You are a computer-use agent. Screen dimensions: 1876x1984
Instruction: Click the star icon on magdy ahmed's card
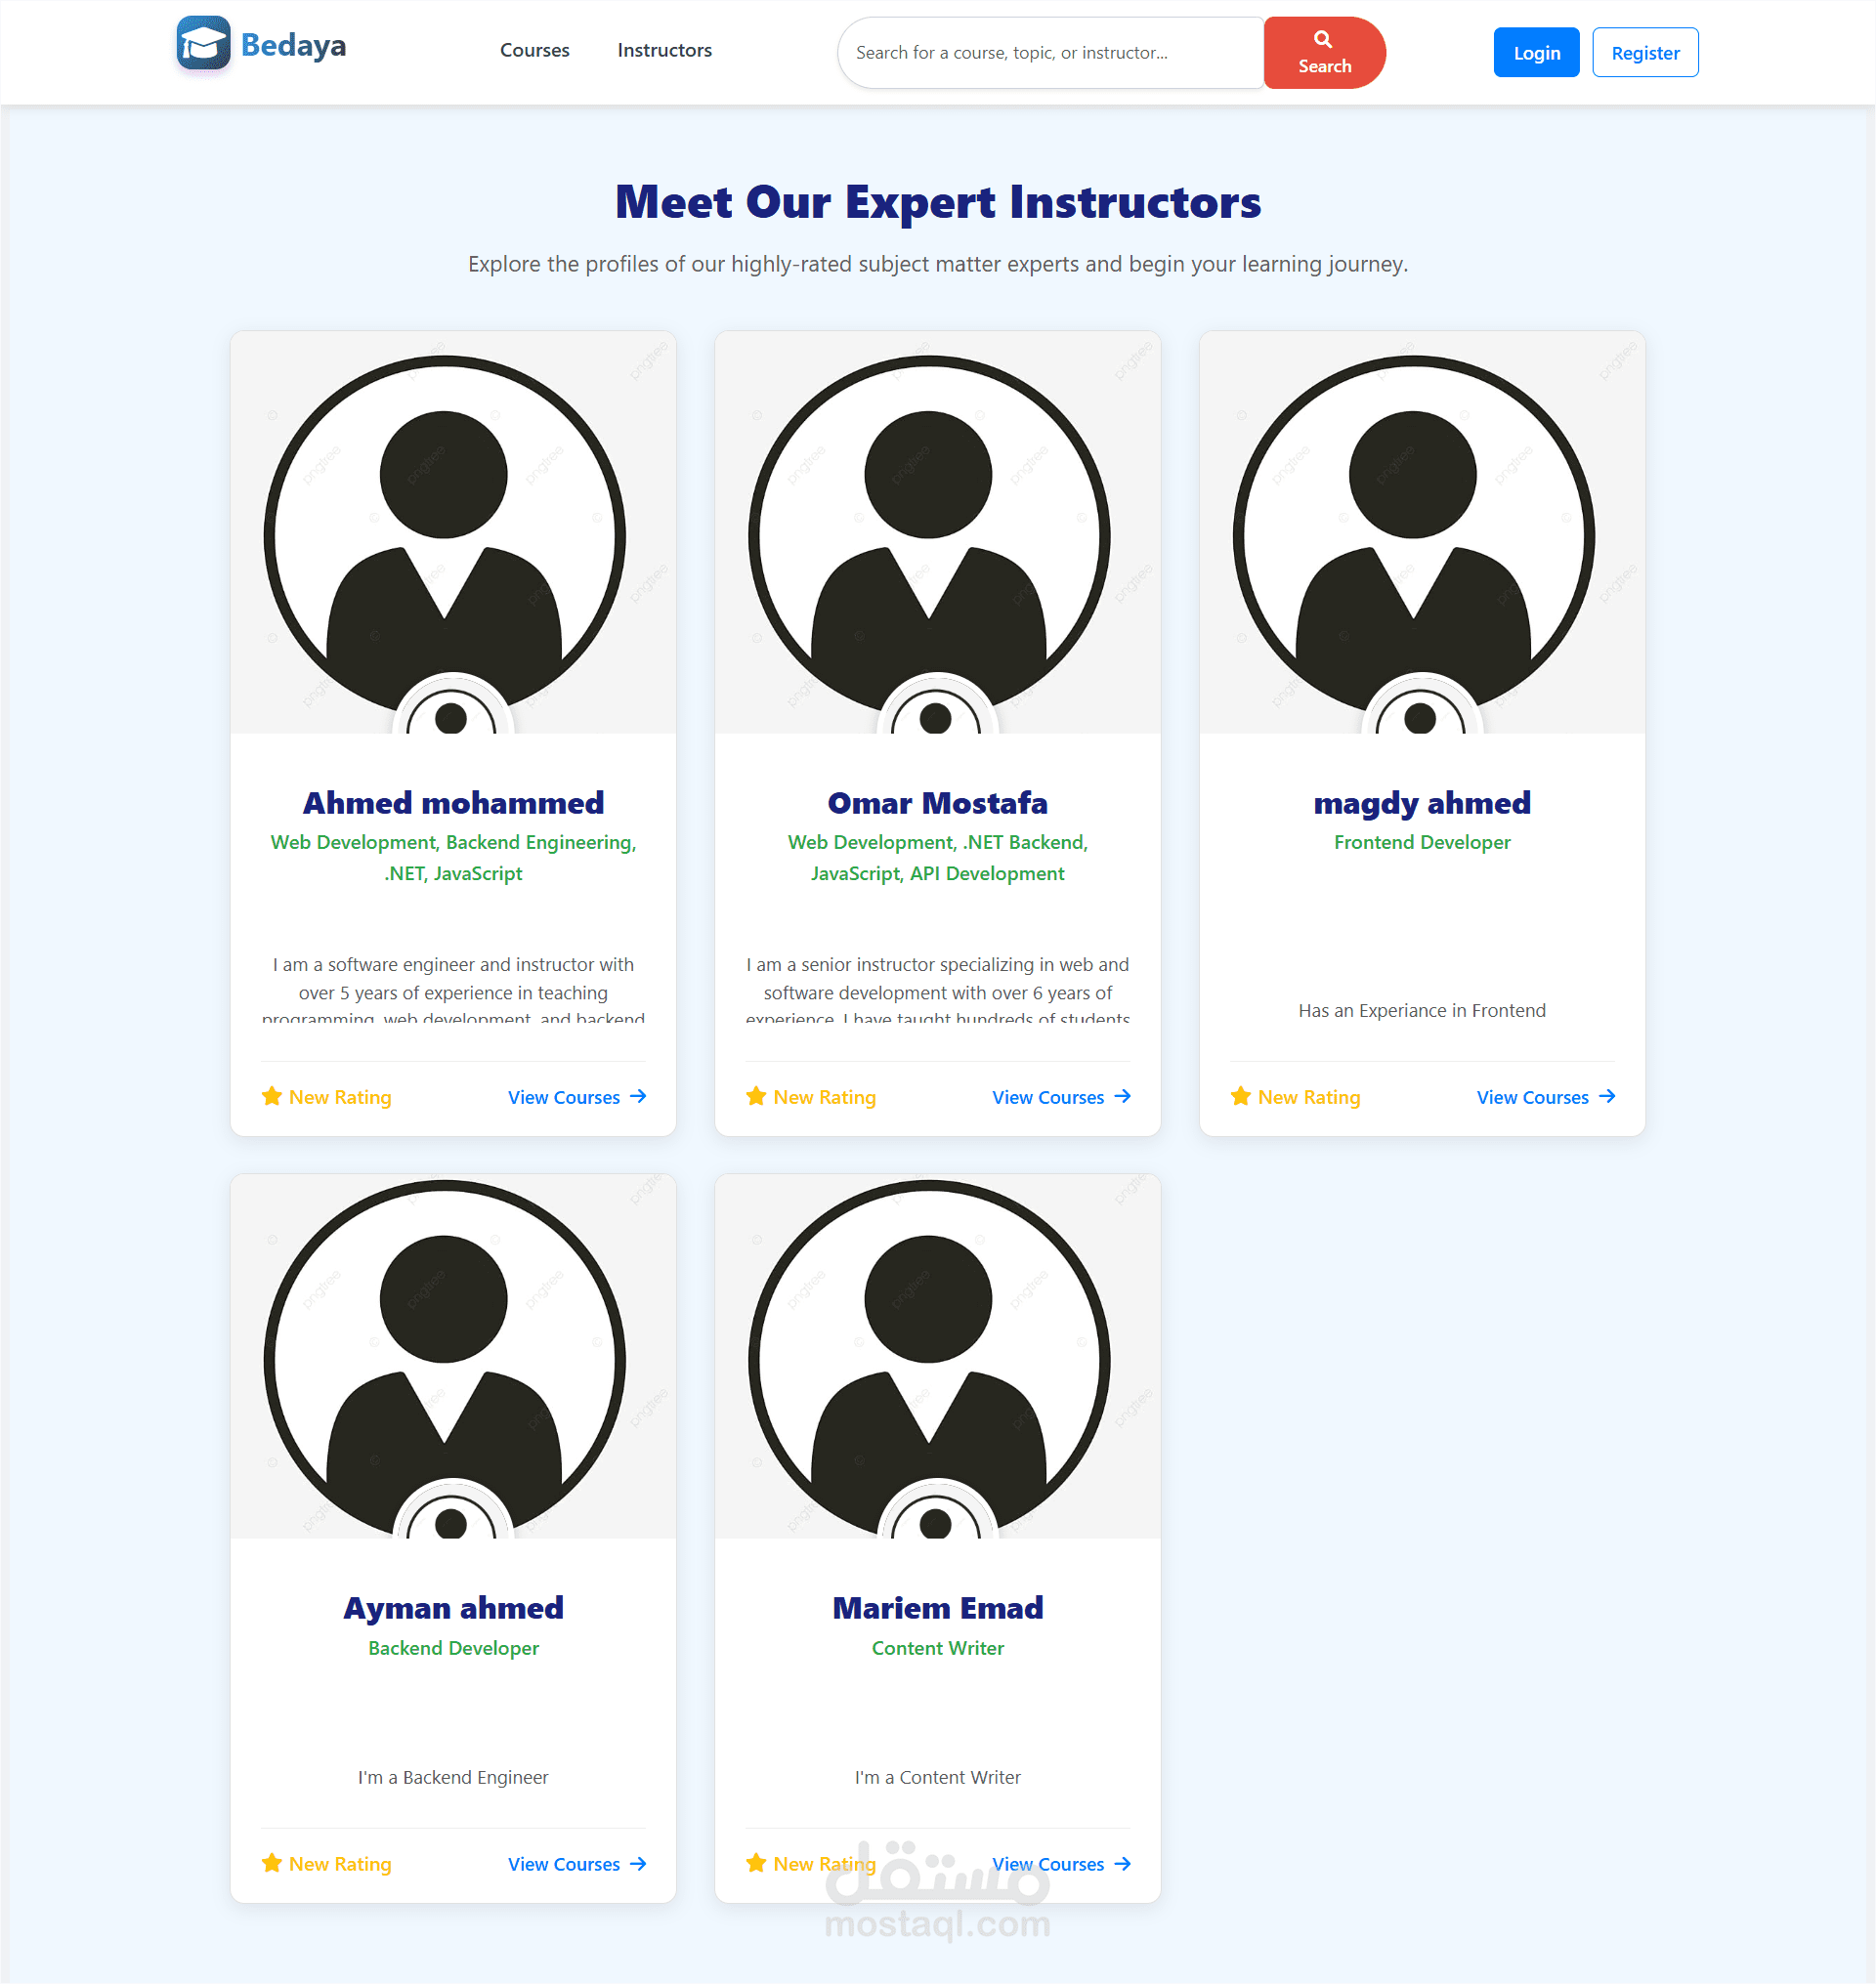[1240, 1096]
